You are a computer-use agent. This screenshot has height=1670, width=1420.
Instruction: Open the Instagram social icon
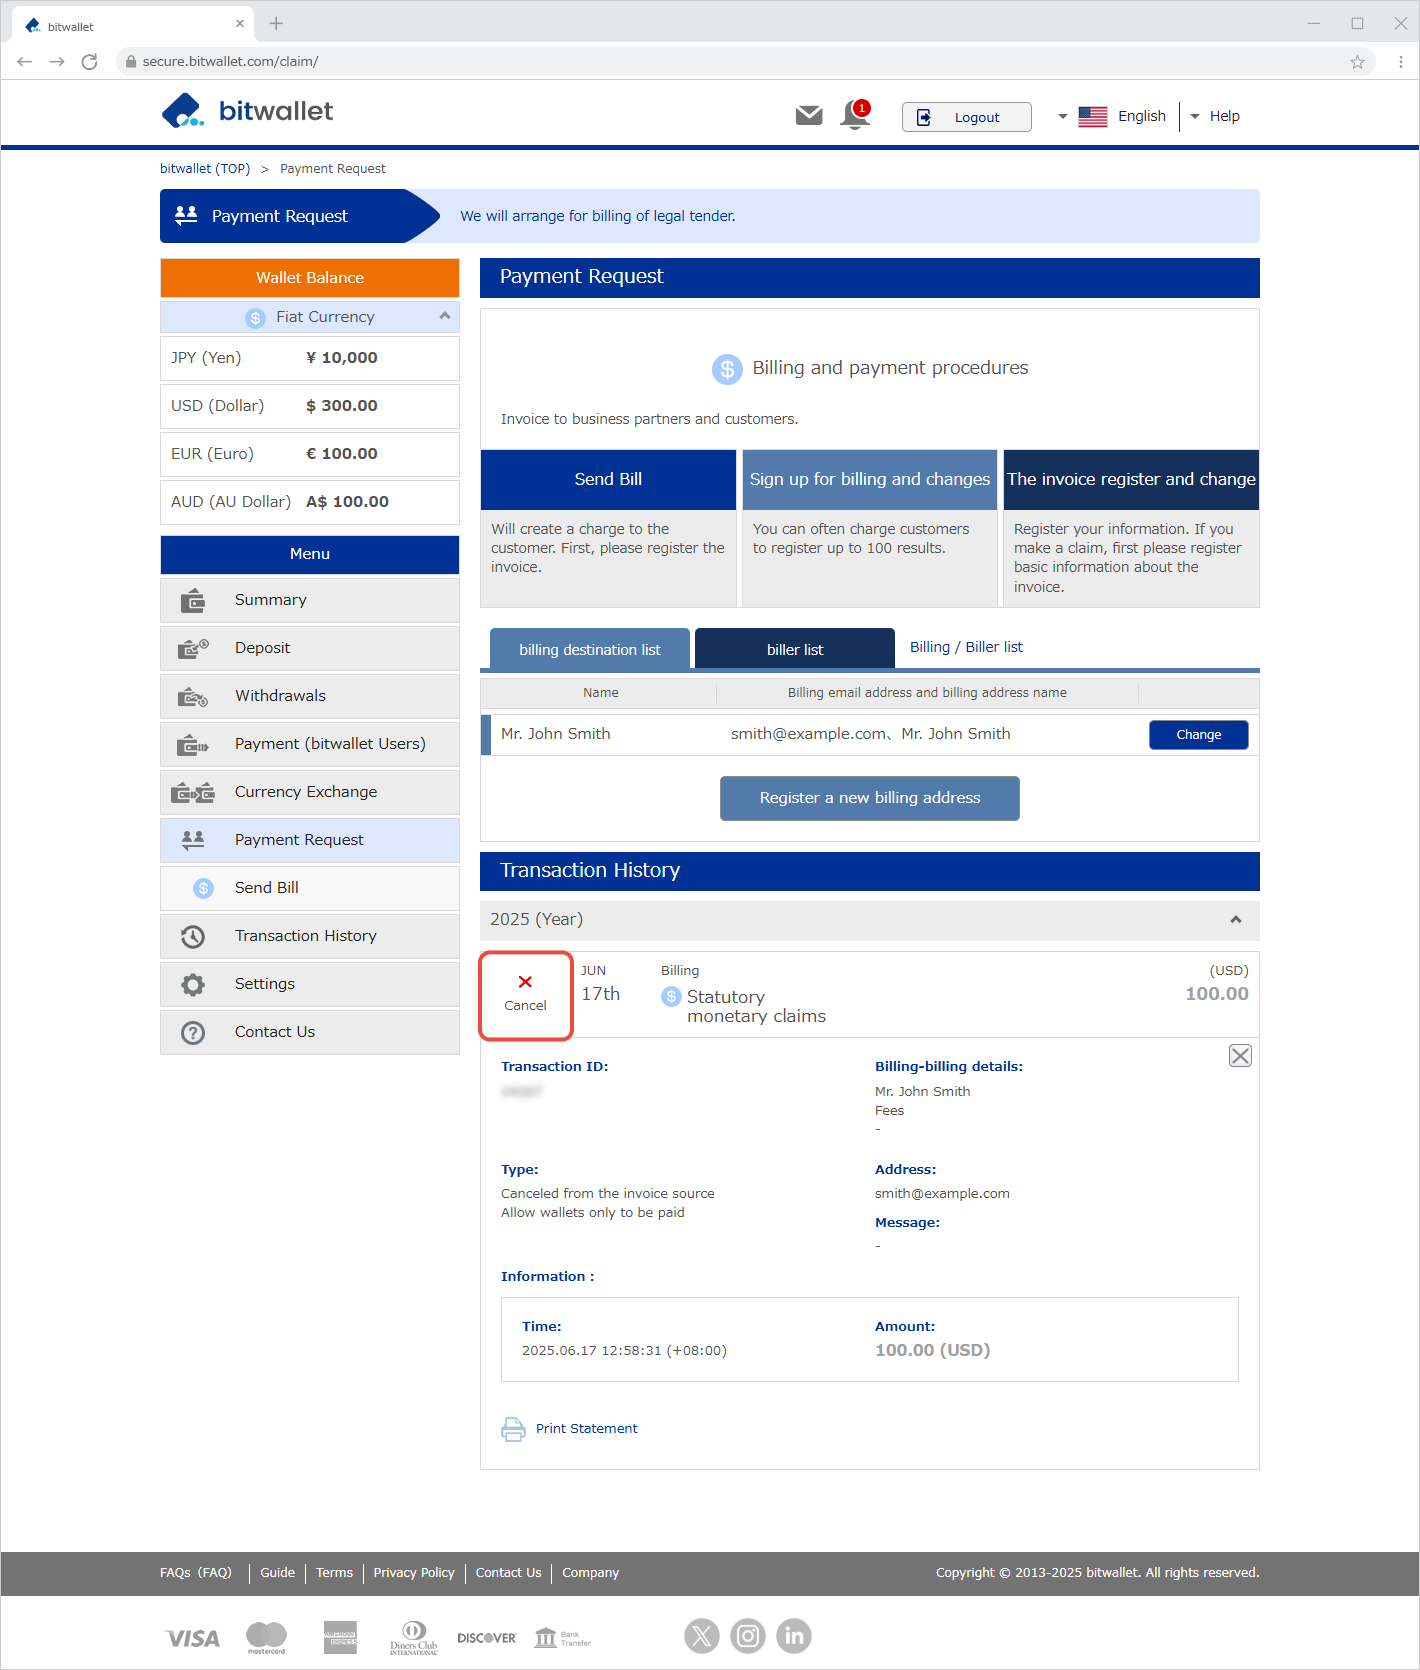click(x=747, y=1636)
